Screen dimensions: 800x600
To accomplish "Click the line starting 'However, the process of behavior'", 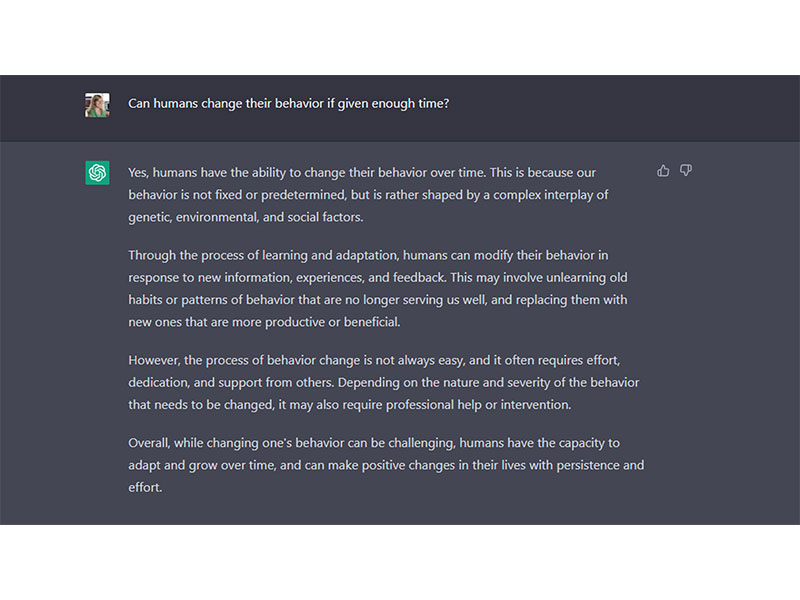I will pos(374,360).
